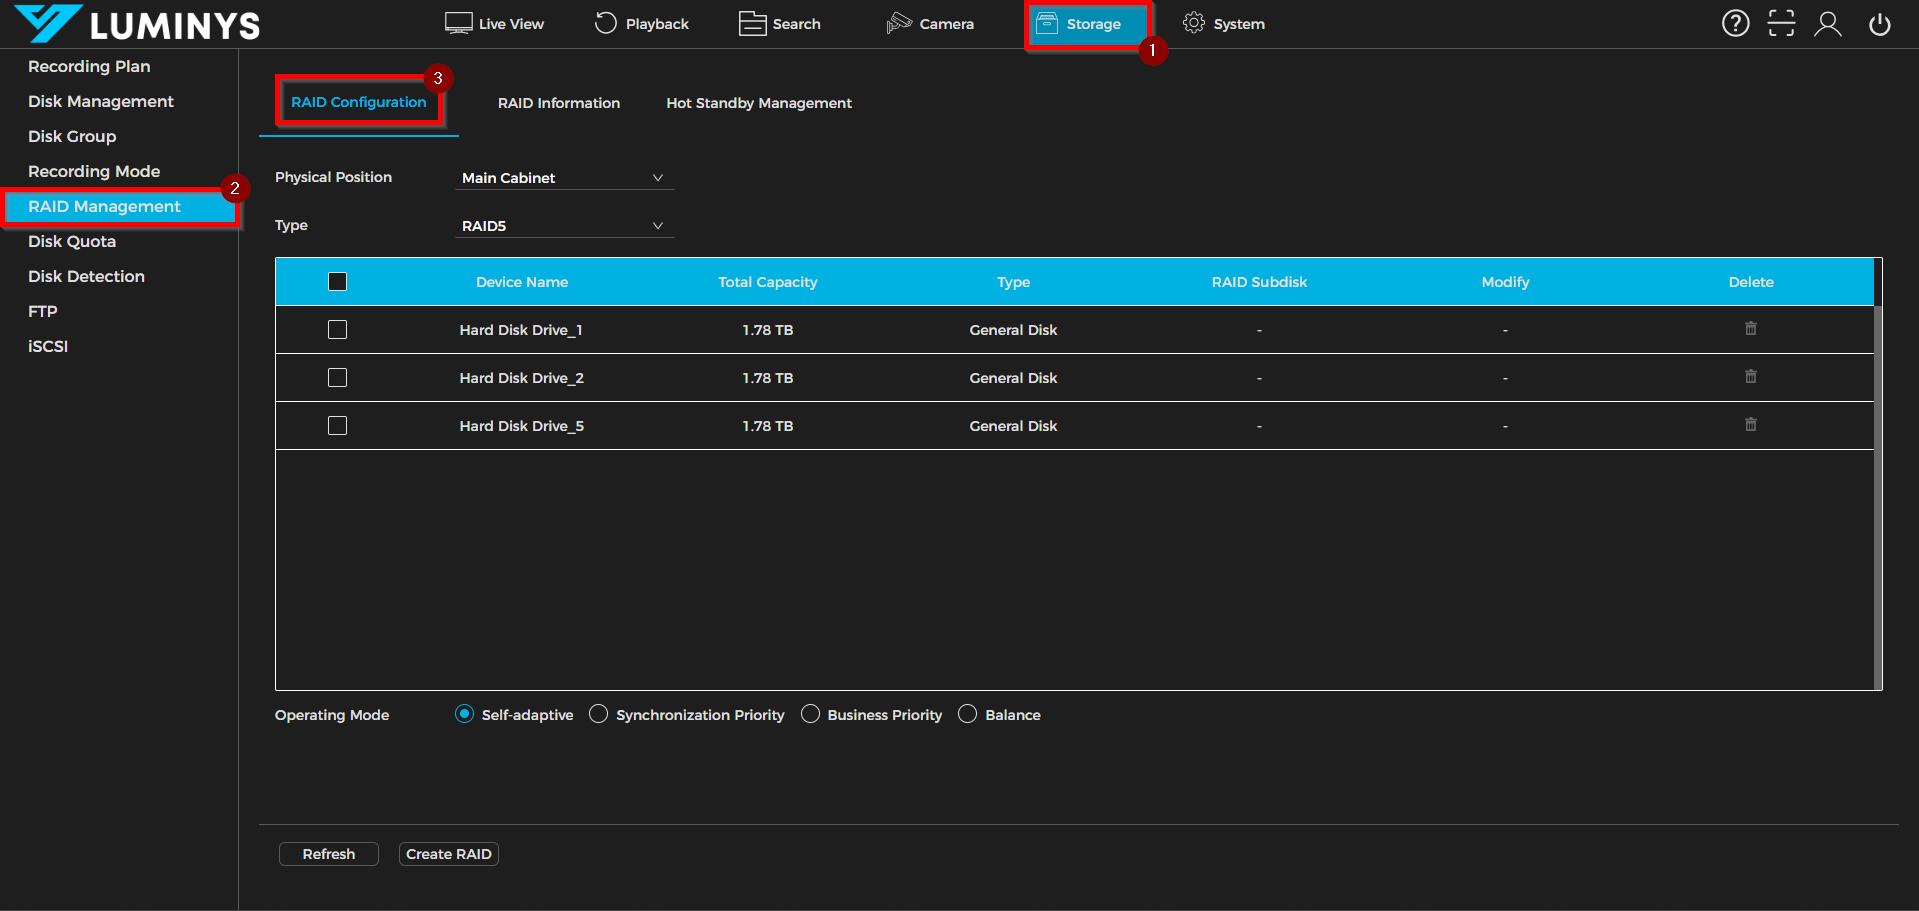The width and height of the screenshot is (1919, 911).
Task: Click trash icon for Hard Disk Drive_5
Action: (1750, 425)
